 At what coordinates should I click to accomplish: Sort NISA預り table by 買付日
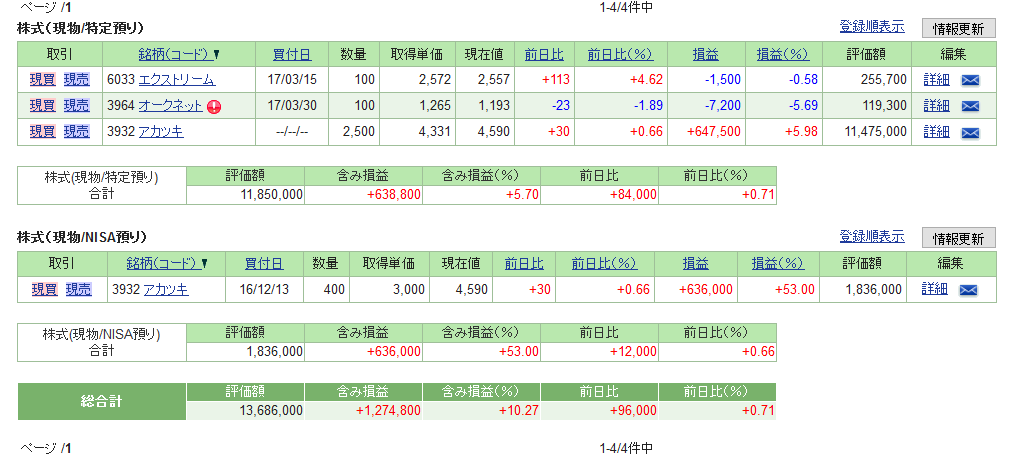pyautogui.click(x=264, y=263)
